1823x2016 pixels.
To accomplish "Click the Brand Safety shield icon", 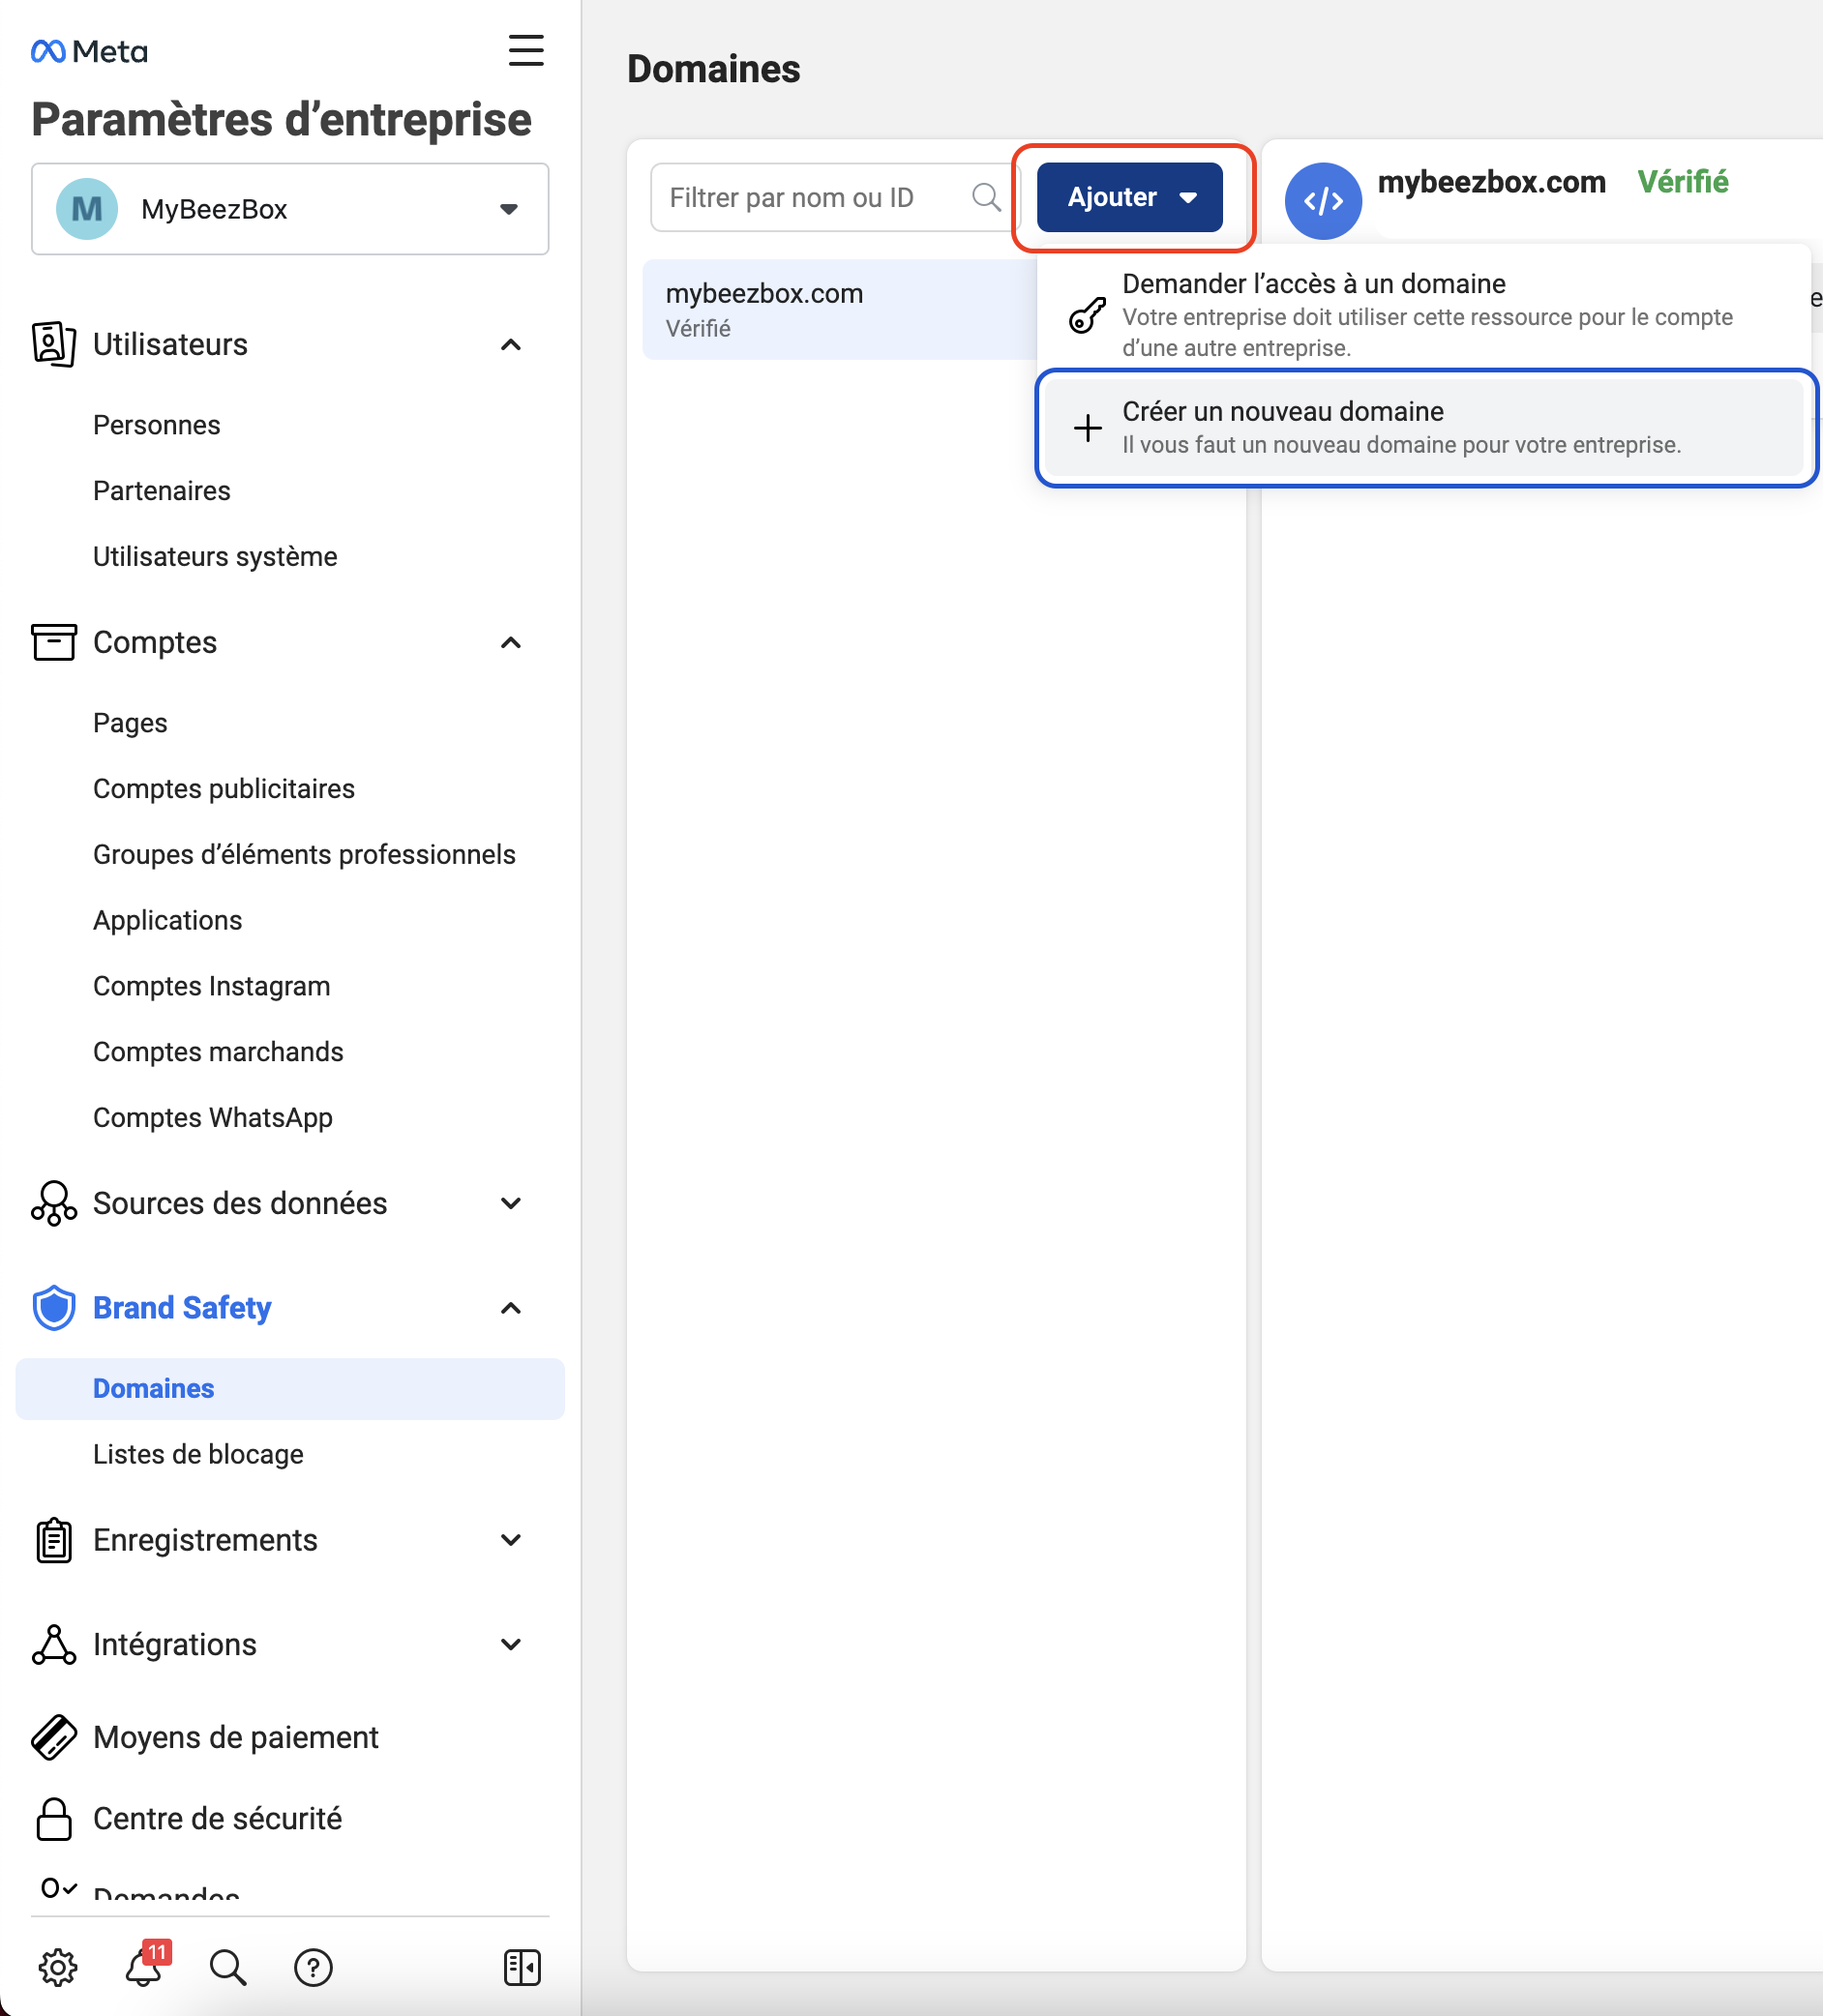I will [54, 1308].
